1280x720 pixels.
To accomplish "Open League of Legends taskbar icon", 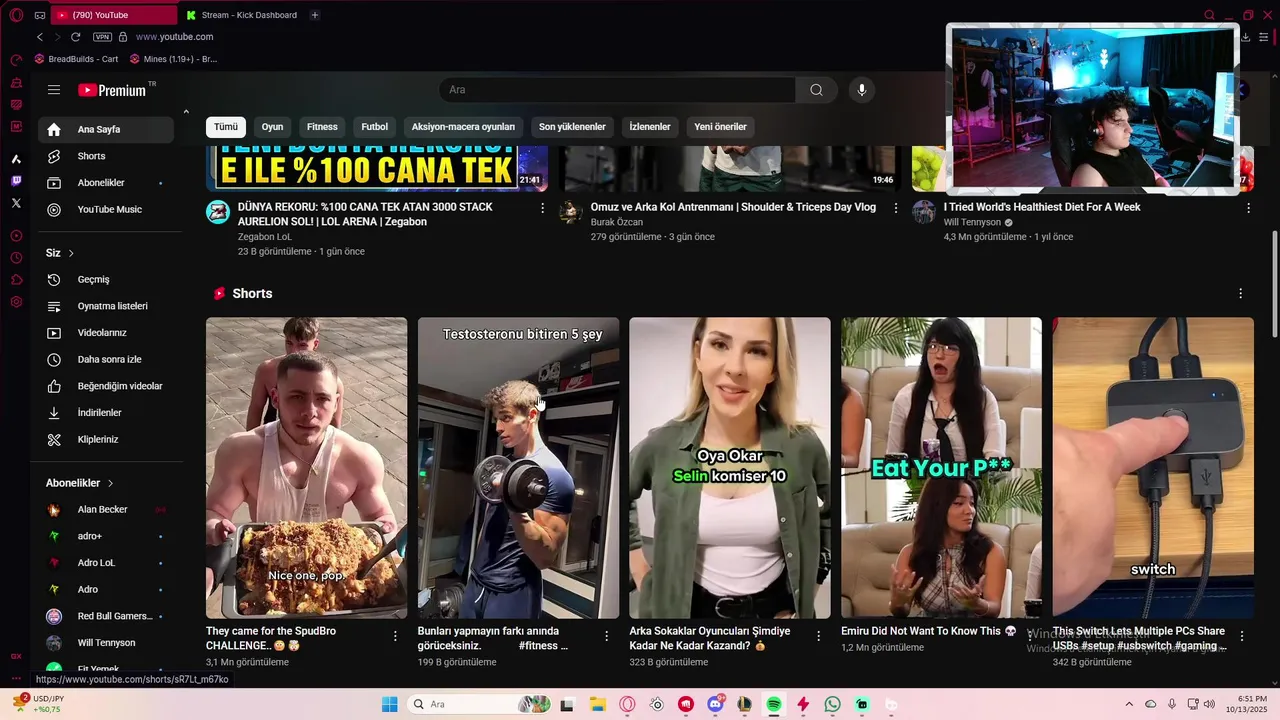I will (744, 704).
